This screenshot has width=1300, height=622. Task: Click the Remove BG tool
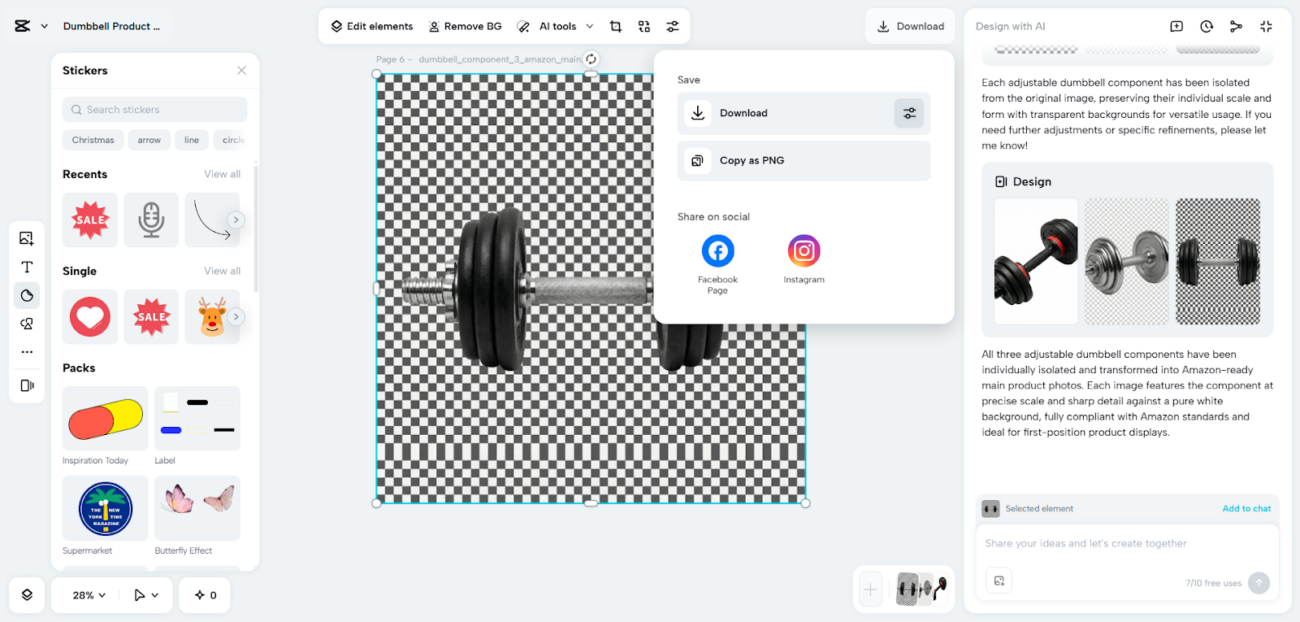pyautogui.click(x=465, y=27)
